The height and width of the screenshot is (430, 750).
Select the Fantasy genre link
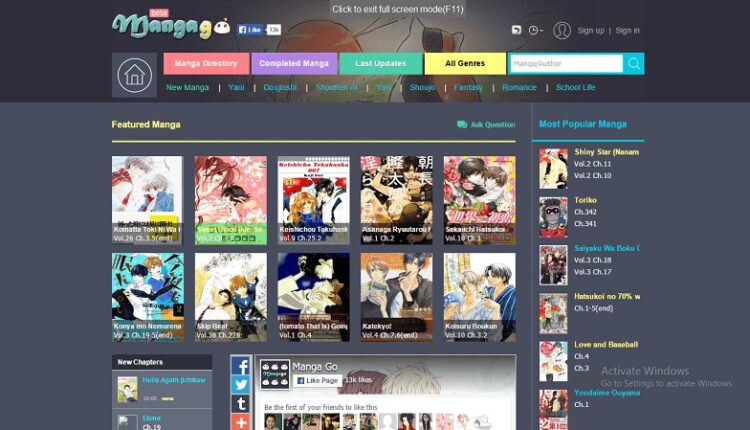click(x=468, y=88)
